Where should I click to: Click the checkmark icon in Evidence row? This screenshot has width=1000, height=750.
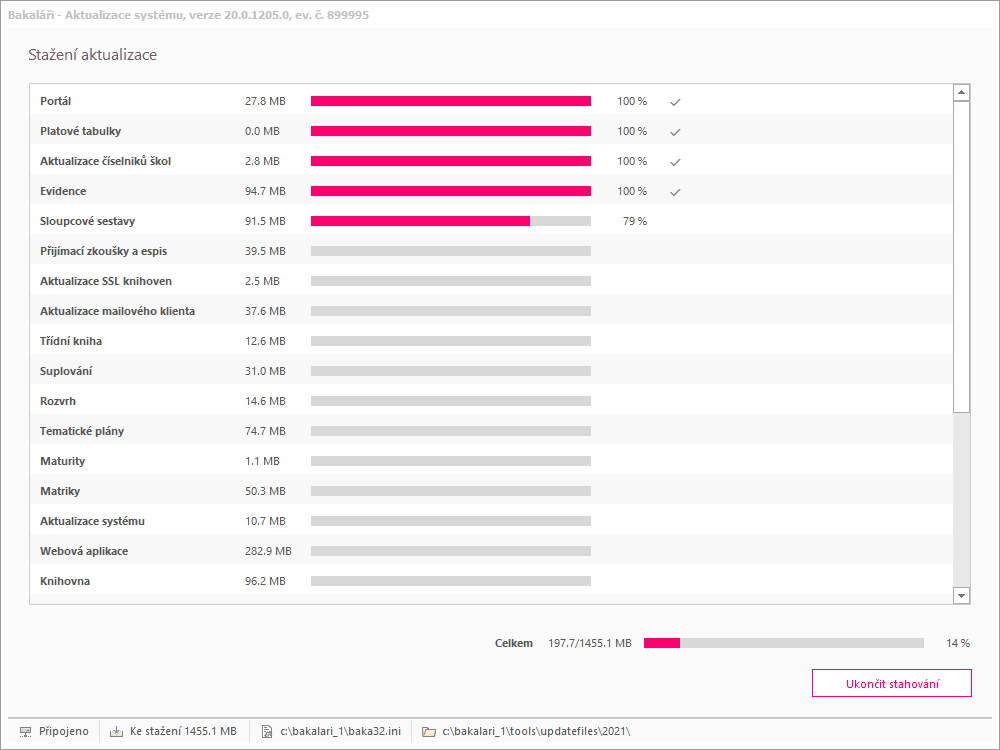pos(675,192)
